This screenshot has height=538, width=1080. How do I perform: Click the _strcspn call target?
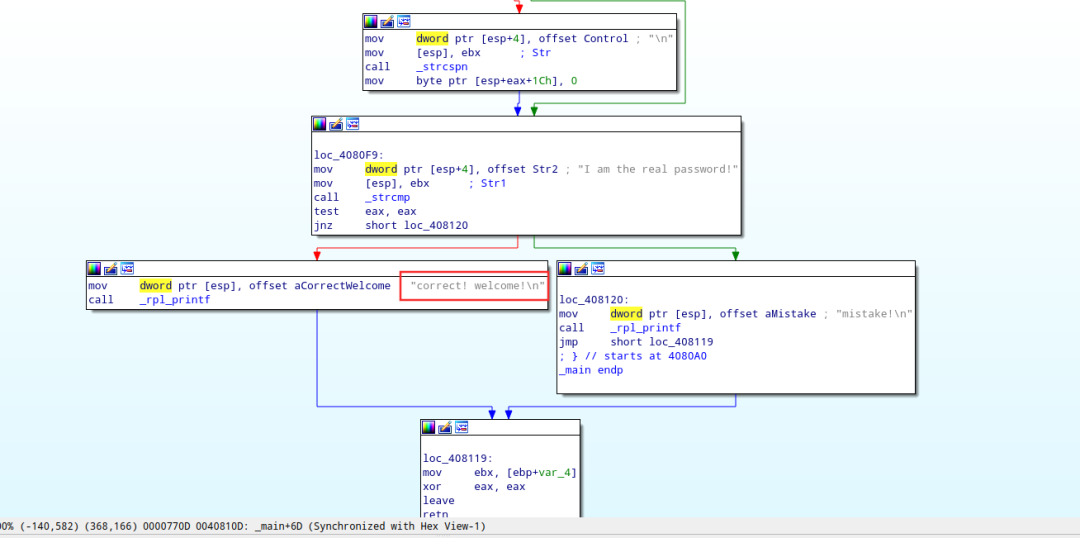[442, 67]
